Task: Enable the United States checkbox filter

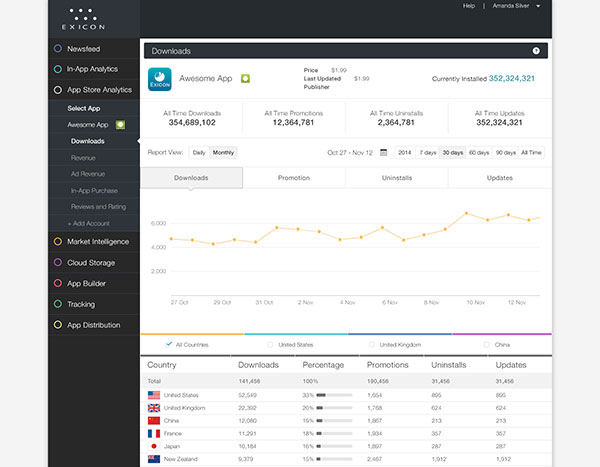Action: point(271,344)
